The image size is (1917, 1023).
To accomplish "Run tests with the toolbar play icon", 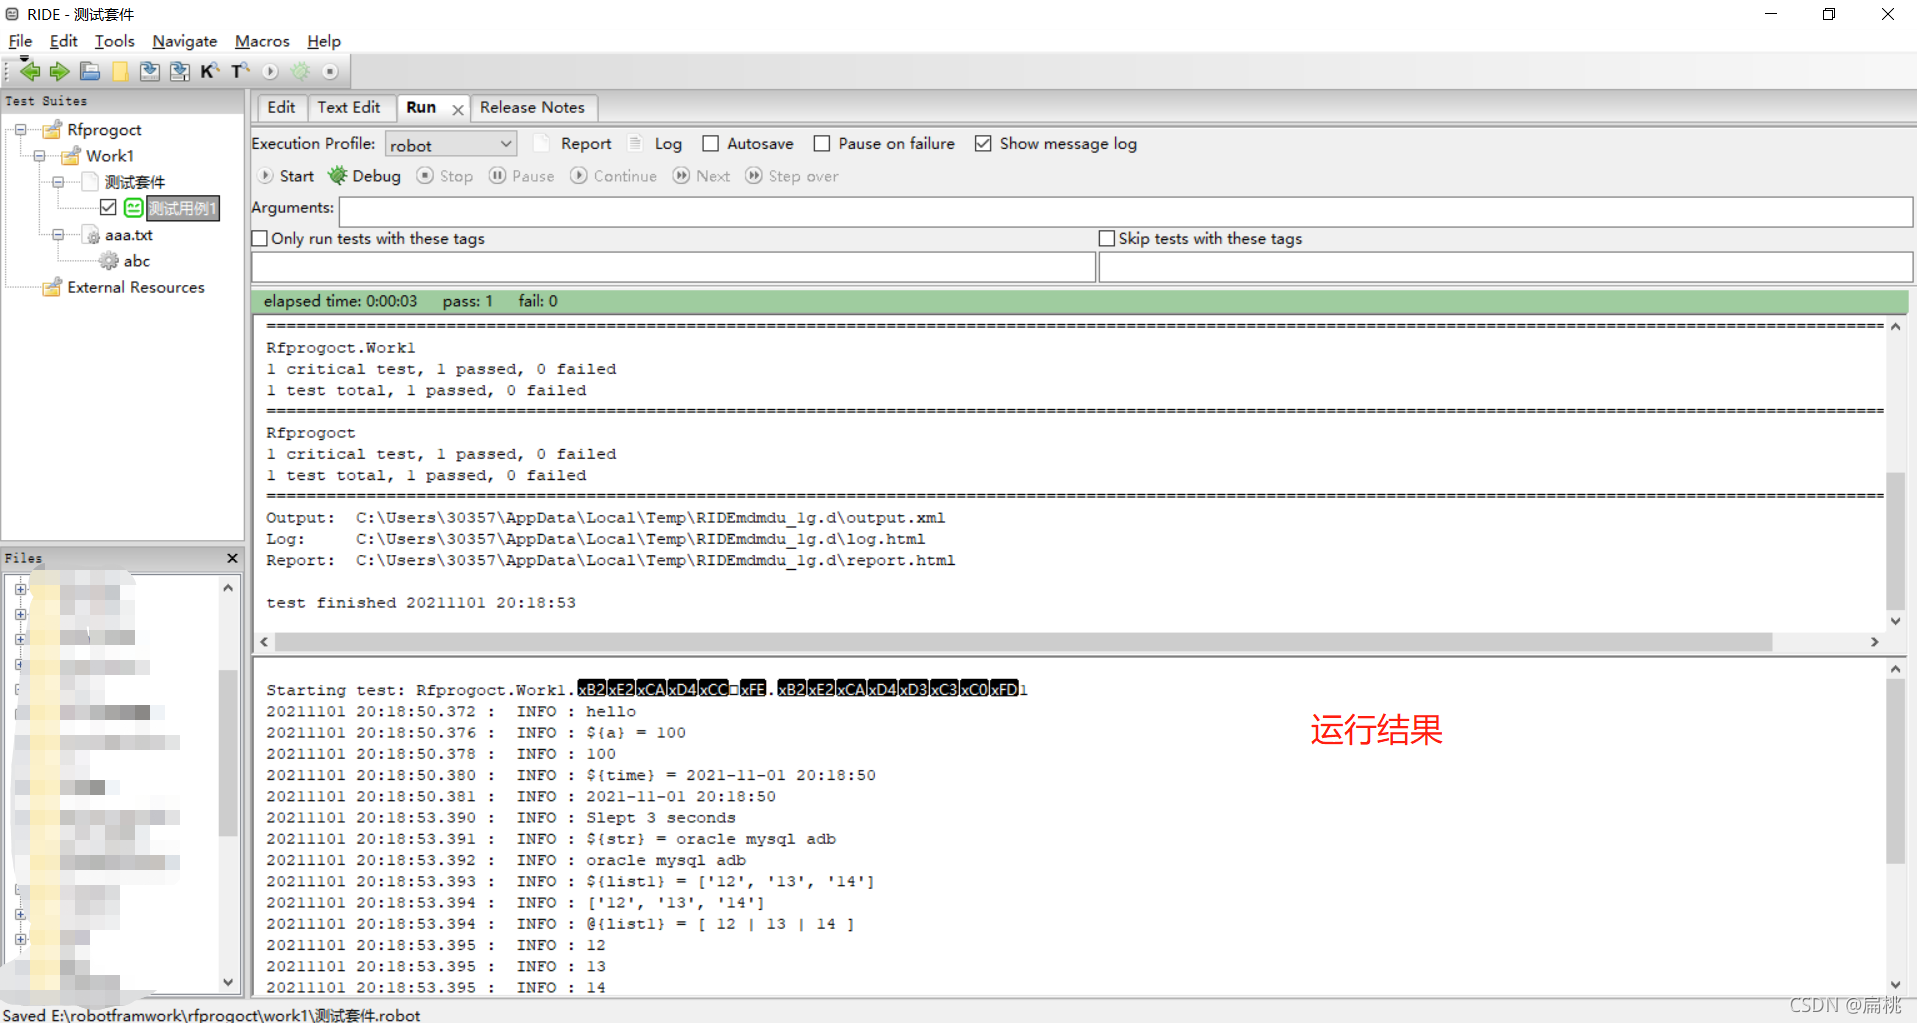I will (270, 71).
